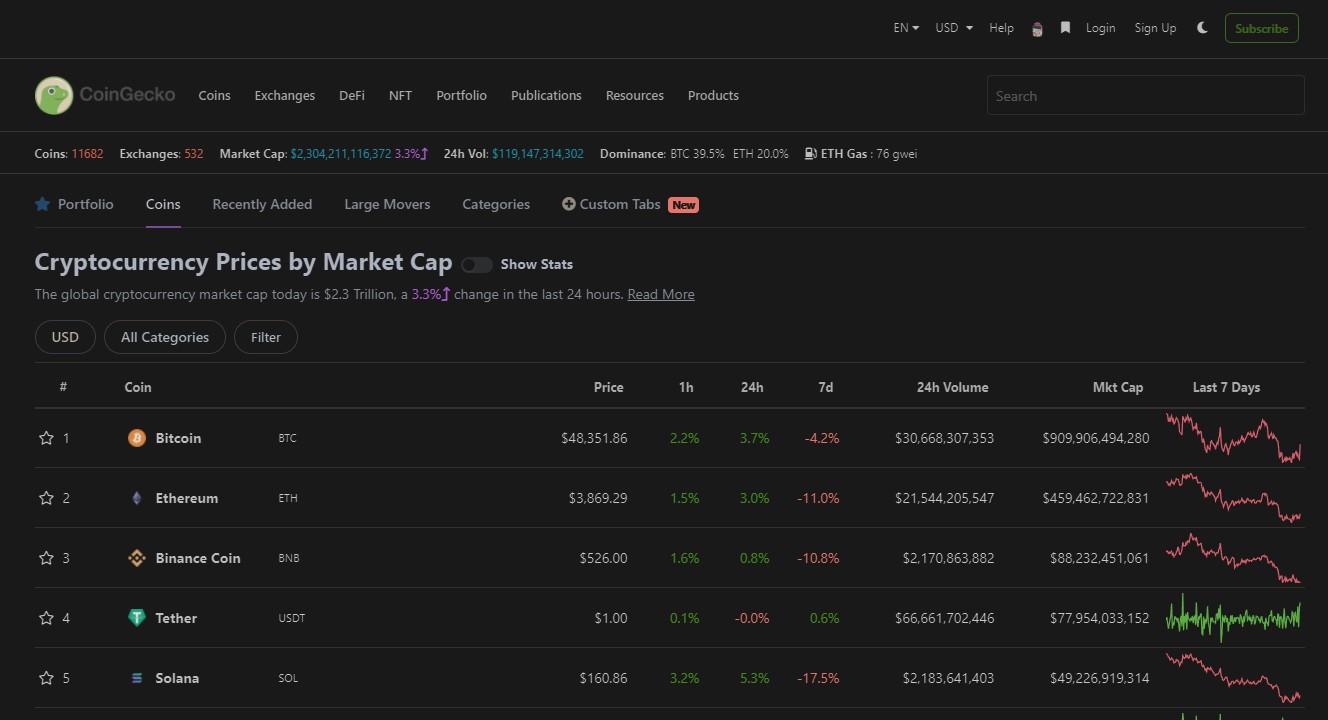Switch to the Large Movers tab
Screen dimensions: 1328x720
[387, 204]
